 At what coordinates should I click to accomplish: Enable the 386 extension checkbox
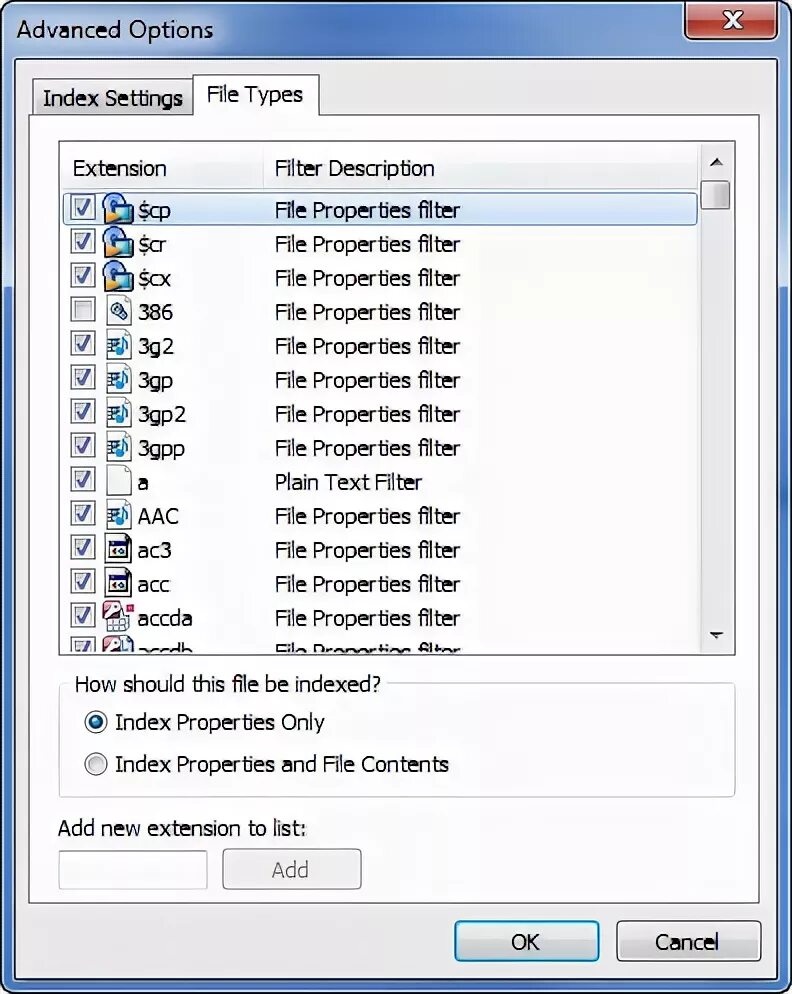coord(84,311)
